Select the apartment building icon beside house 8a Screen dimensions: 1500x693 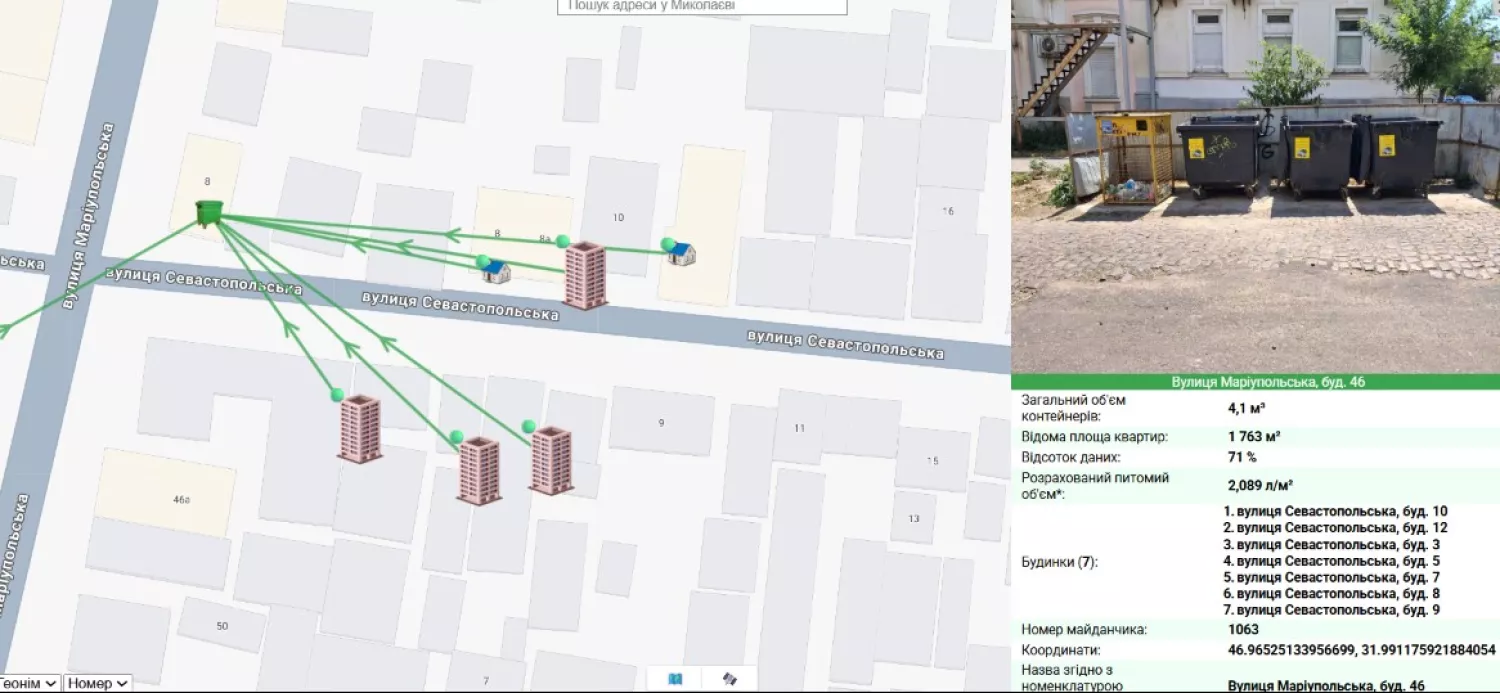click(585, 275)
